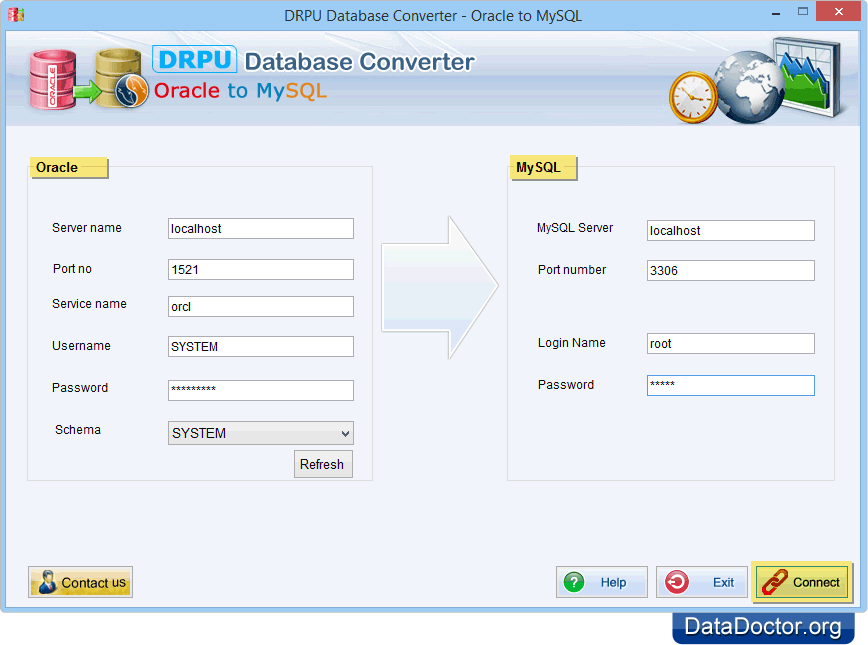Click the 'Service name' label
The width and height of the screenshot is (868, 645).
tap(89, 304)
